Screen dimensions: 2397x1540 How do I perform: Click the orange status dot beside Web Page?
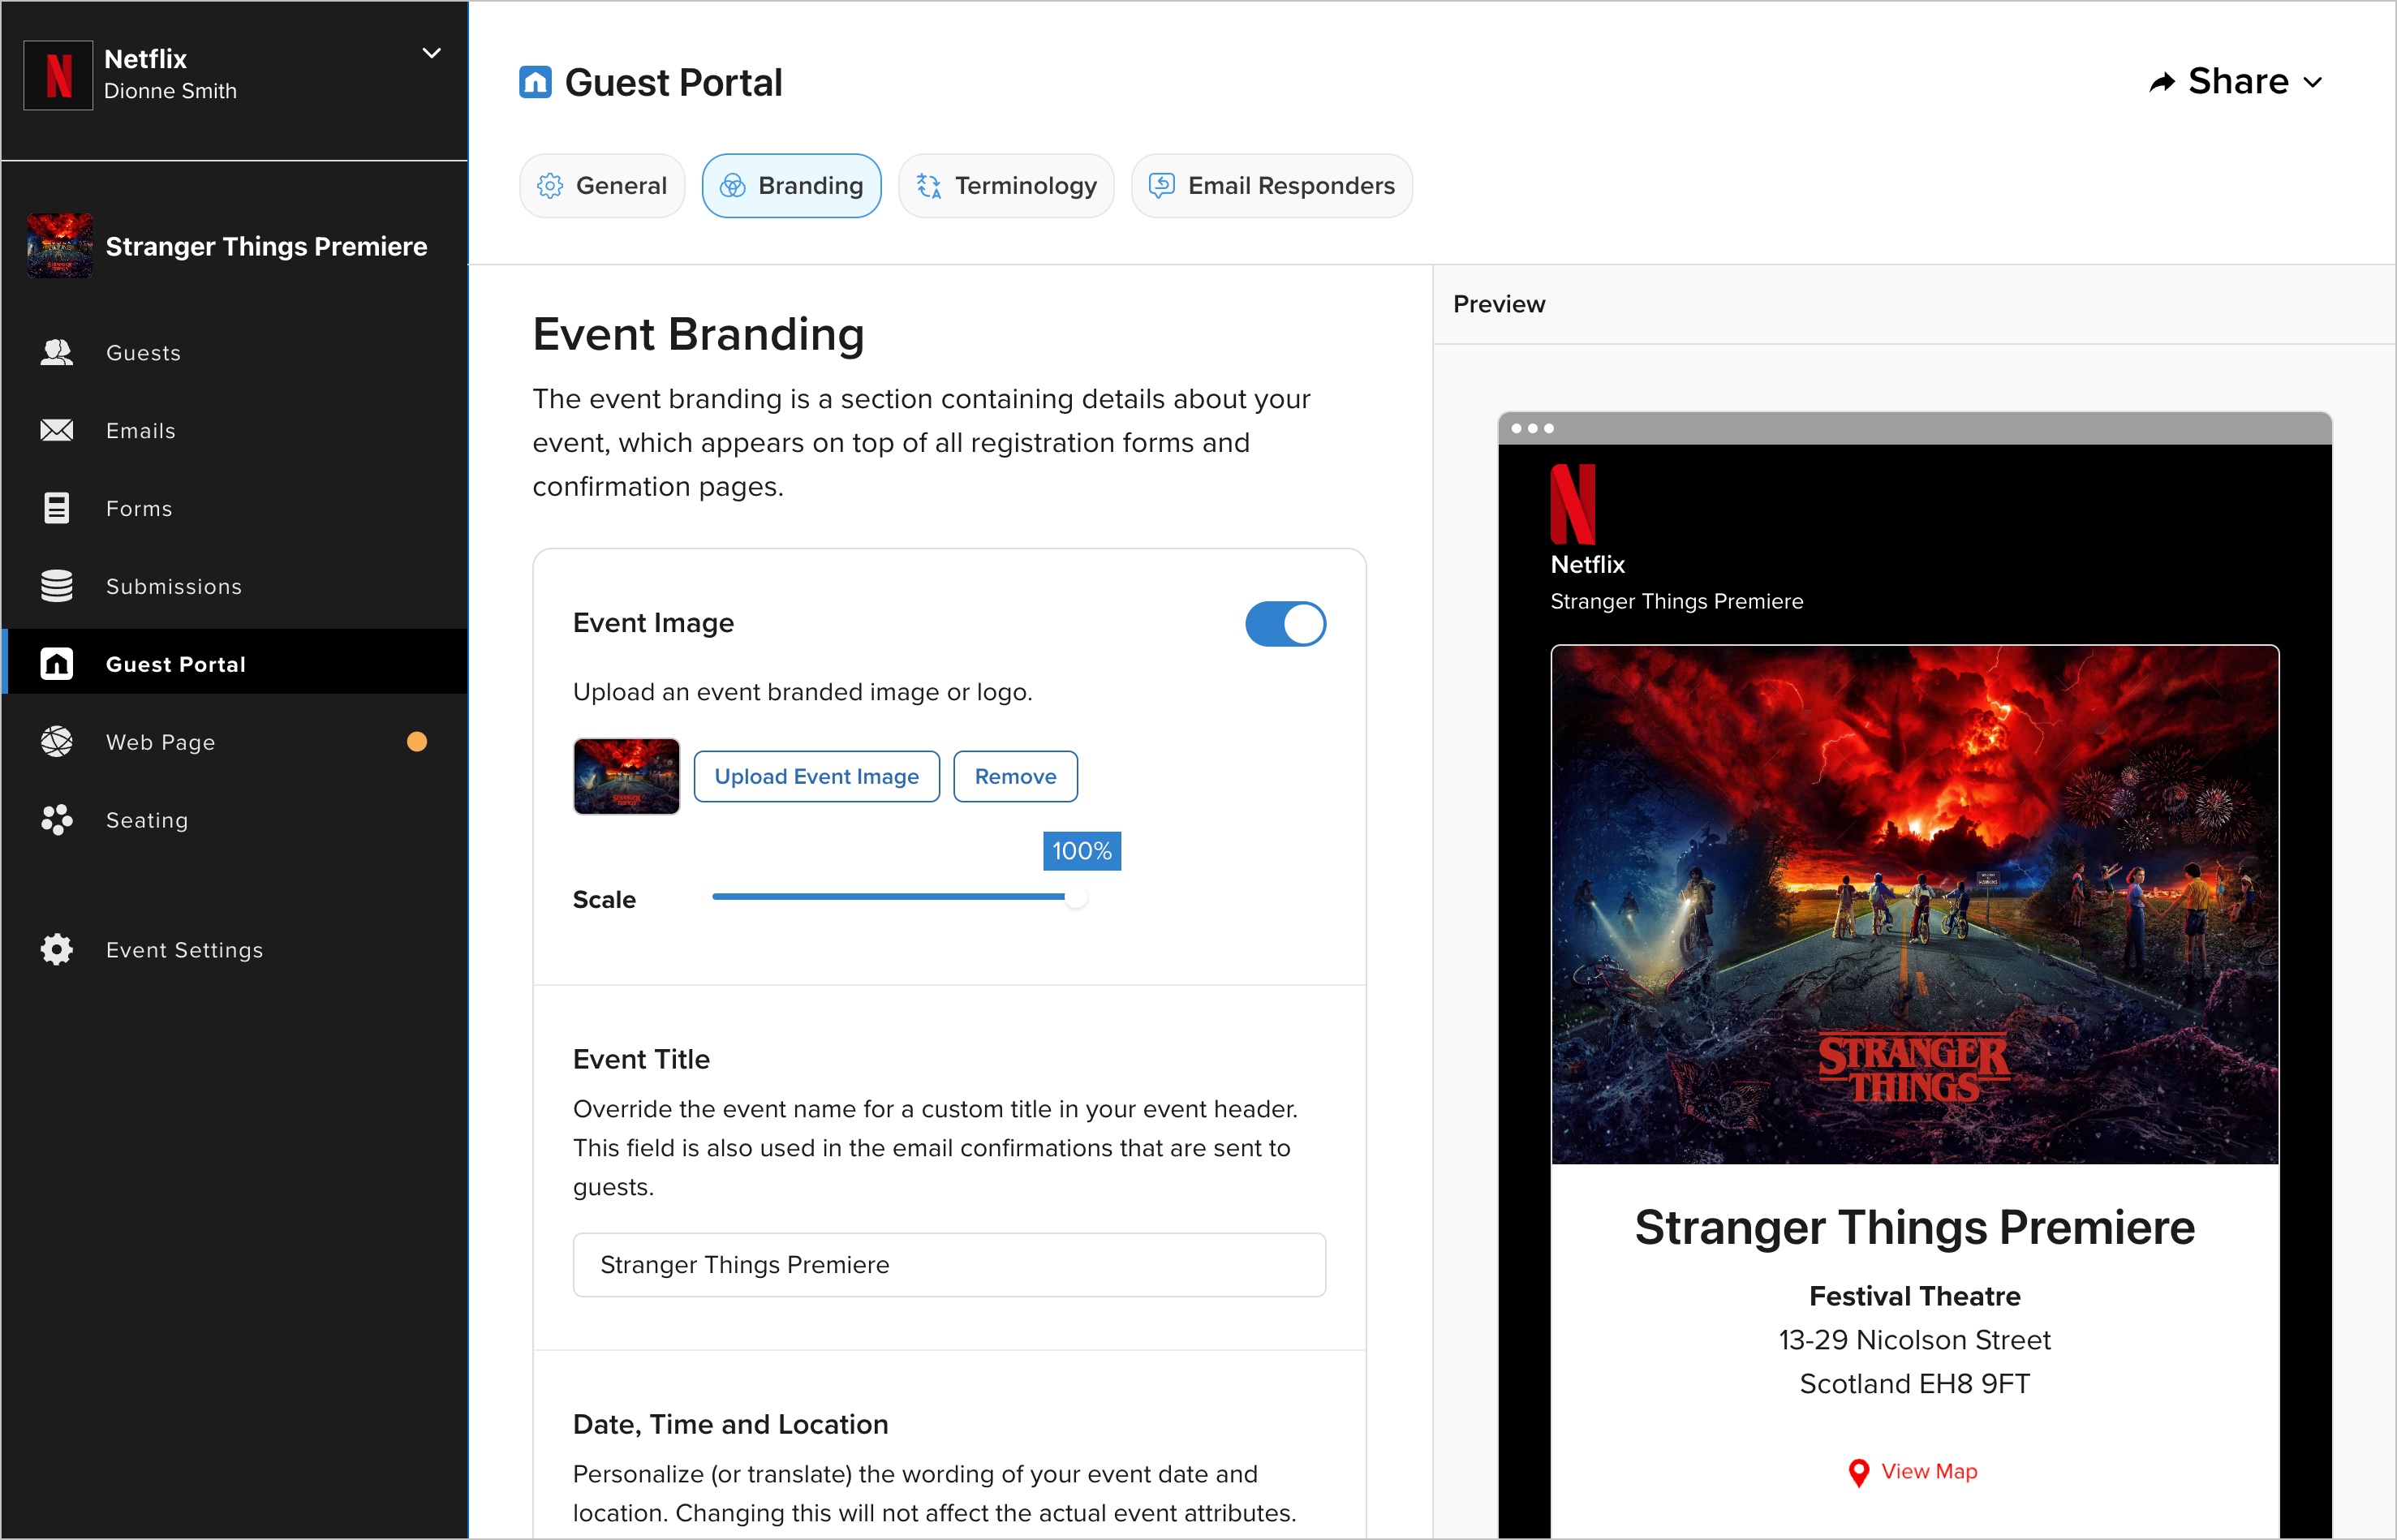(x=417, y=742)
